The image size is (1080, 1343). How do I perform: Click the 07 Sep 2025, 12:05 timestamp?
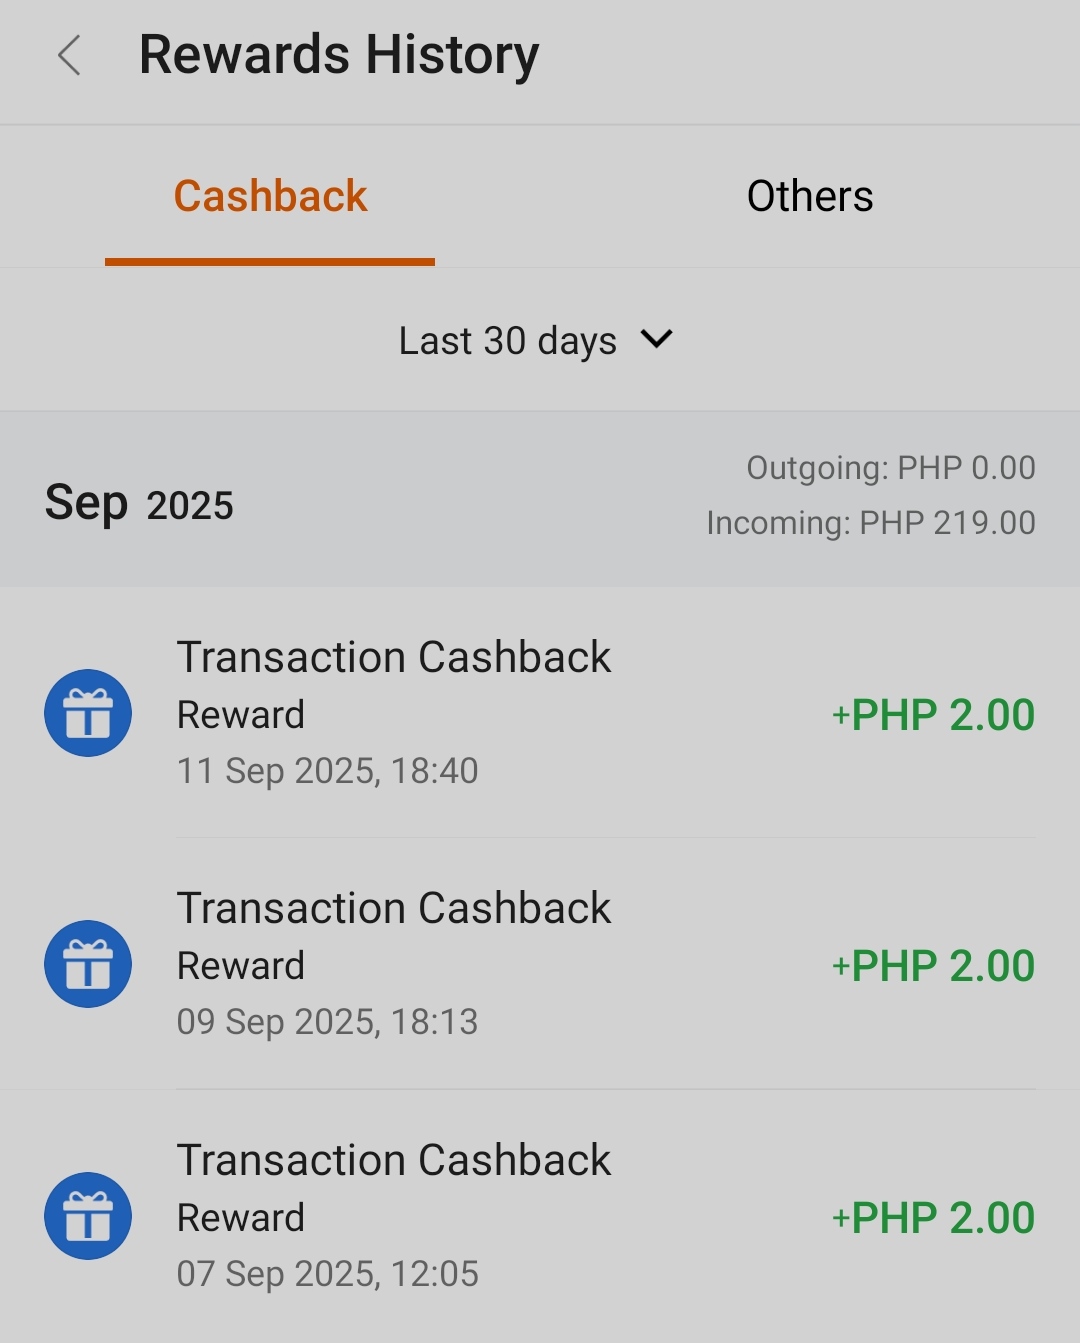tap(327, 1274)
